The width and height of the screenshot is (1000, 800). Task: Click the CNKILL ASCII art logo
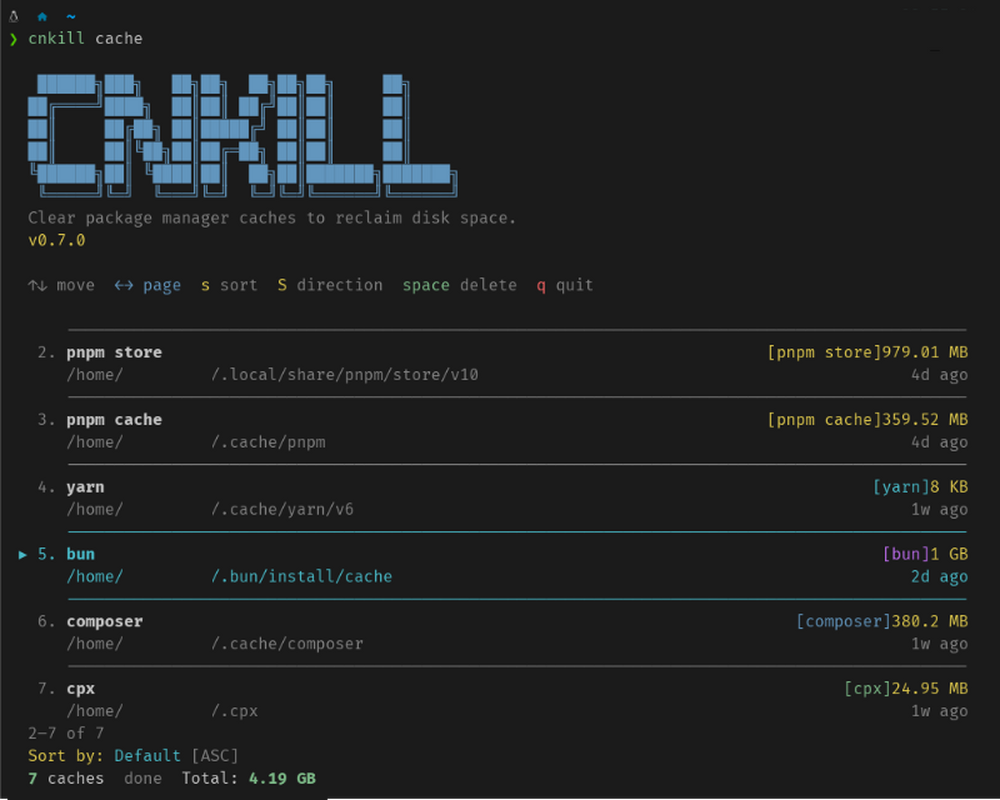click(240, 132)
